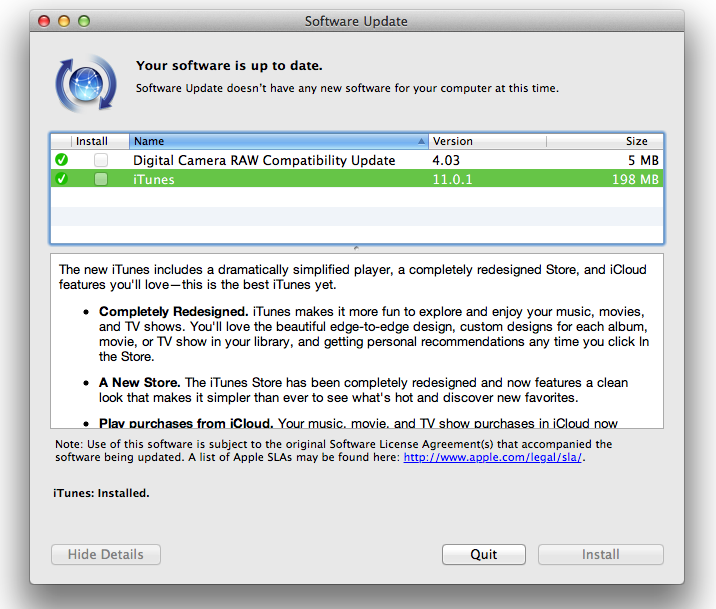Toggle install checkbox for iTunes
Viewport: 716px width, 609px height.
point(101,179)
